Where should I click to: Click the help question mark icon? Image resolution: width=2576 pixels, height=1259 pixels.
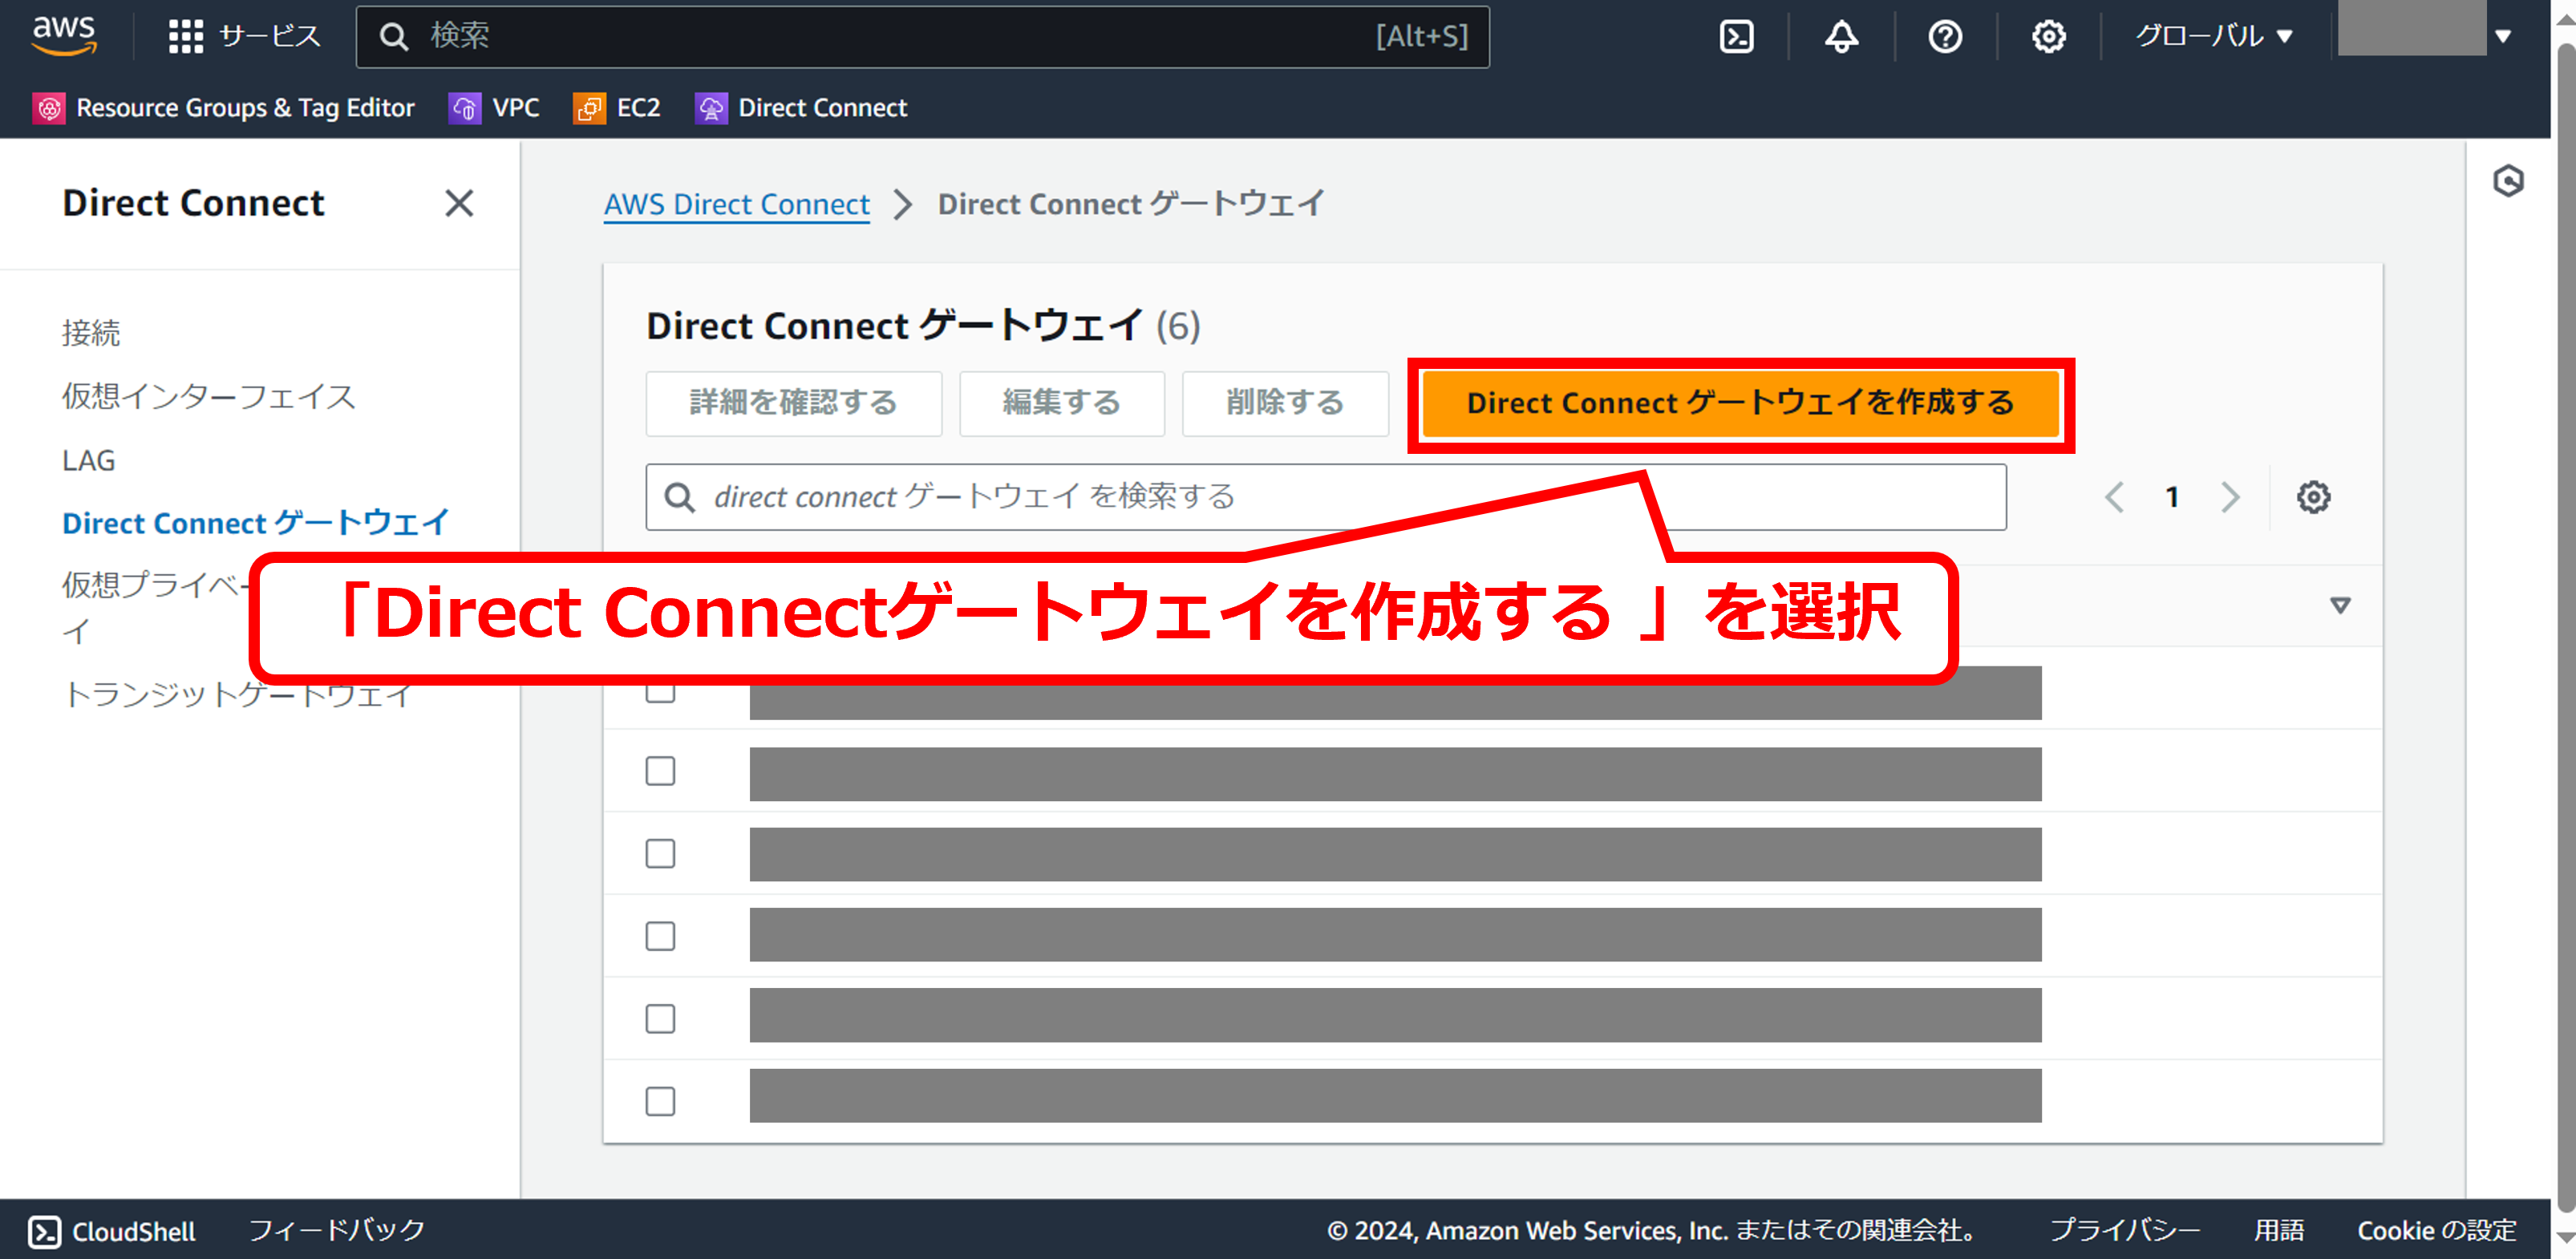(1944, 37)
